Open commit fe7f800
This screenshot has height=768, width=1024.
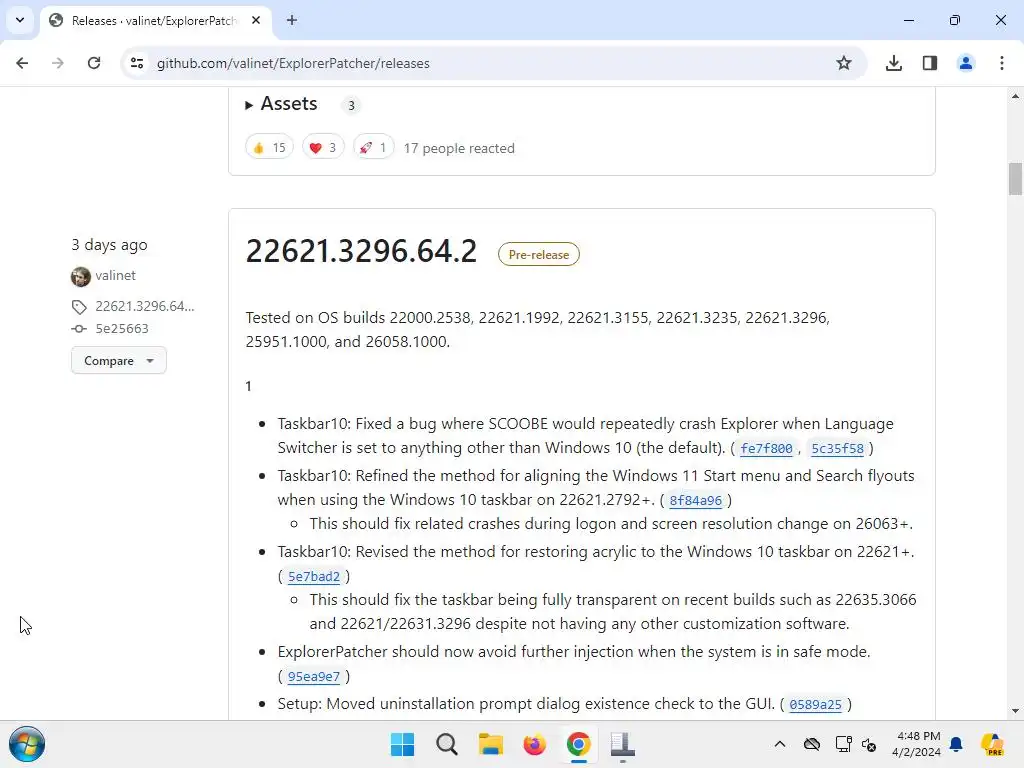click(766, 449)
